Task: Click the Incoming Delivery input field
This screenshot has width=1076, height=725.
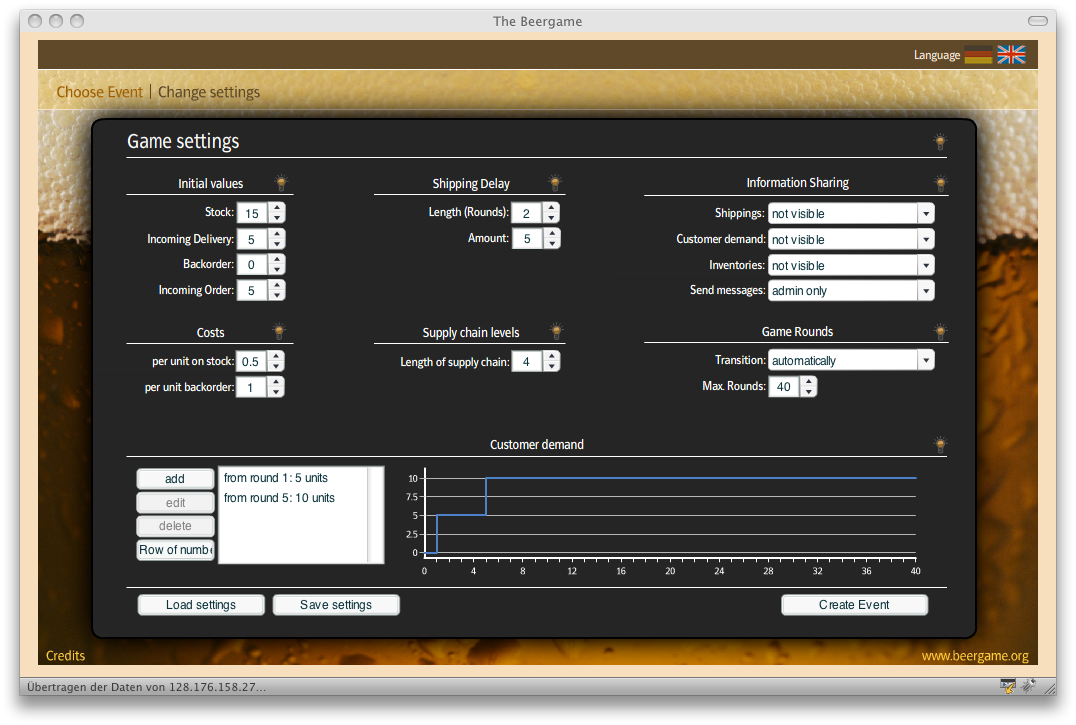Action: tap(253, 239)
